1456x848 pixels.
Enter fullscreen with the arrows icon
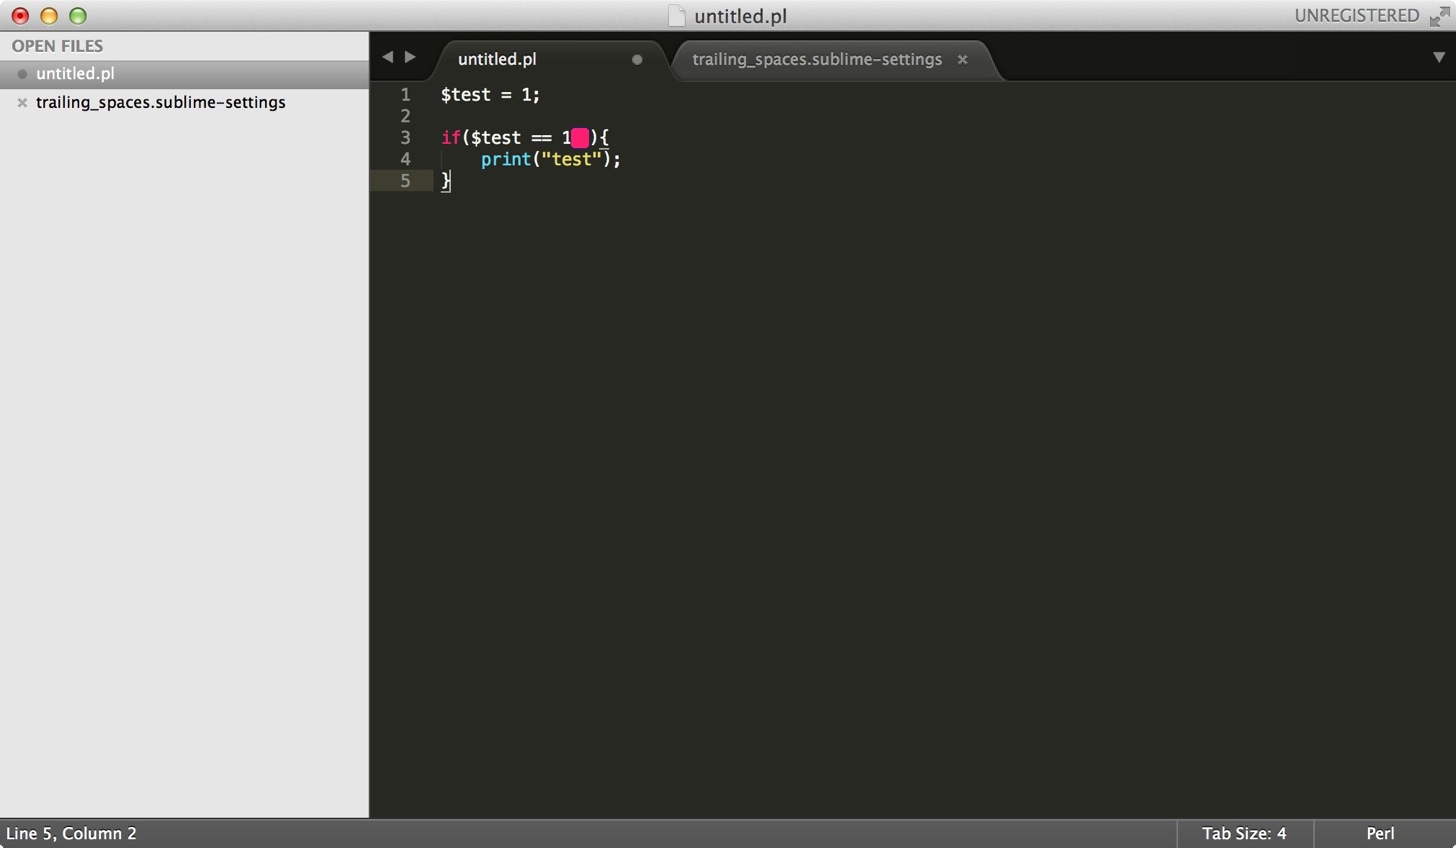[x=1440, y=16]
